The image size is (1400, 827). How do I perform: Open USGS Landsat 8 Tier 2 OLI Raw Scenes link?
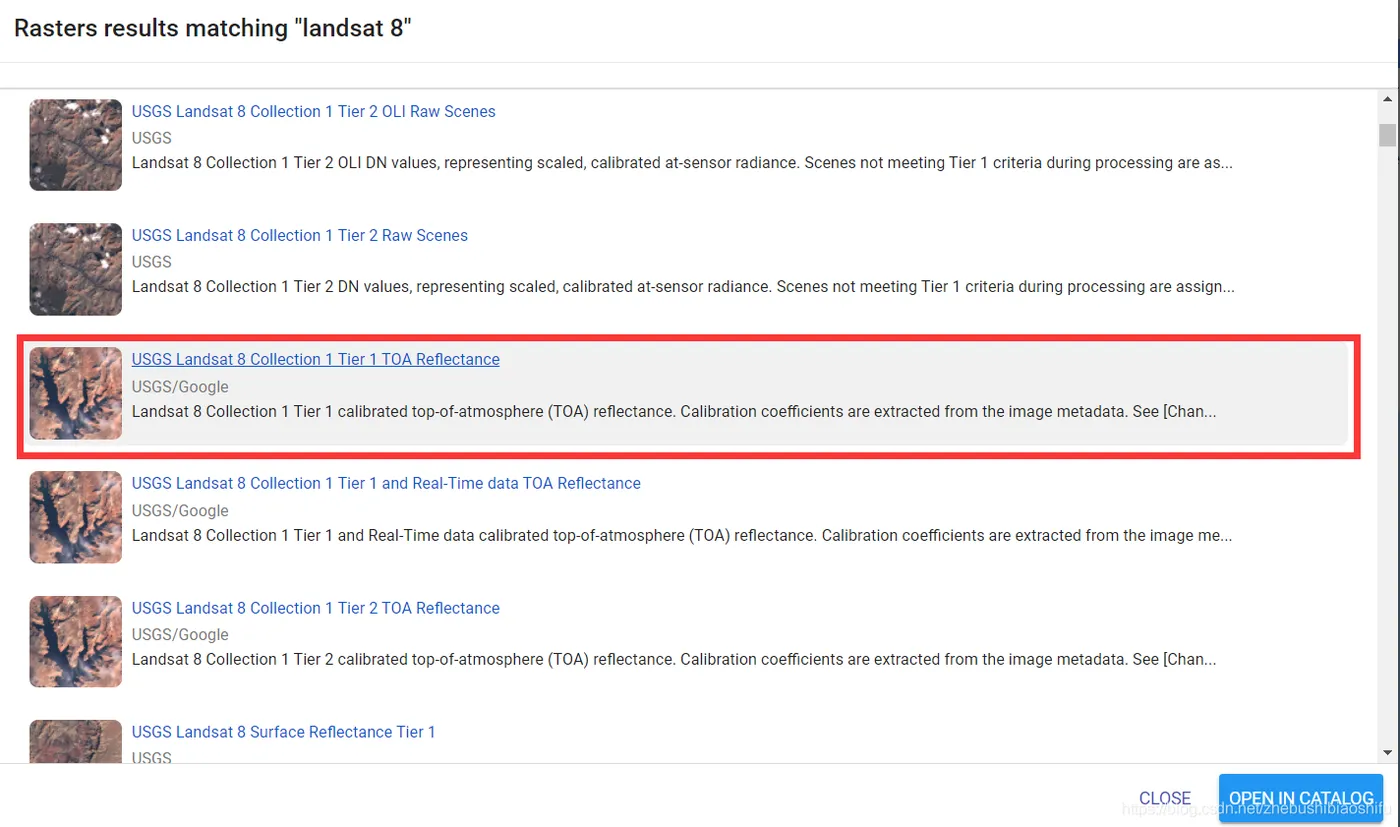point(313,112)
